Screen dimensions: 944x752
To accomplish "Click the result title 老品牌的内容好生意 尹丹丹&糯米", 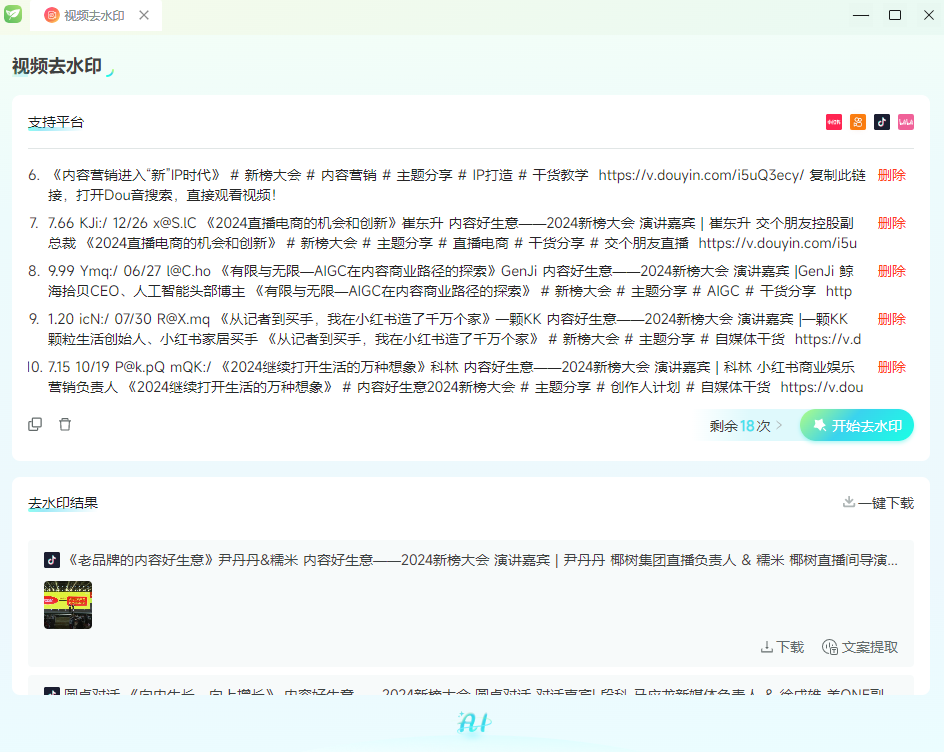I will tap(482, 560).
